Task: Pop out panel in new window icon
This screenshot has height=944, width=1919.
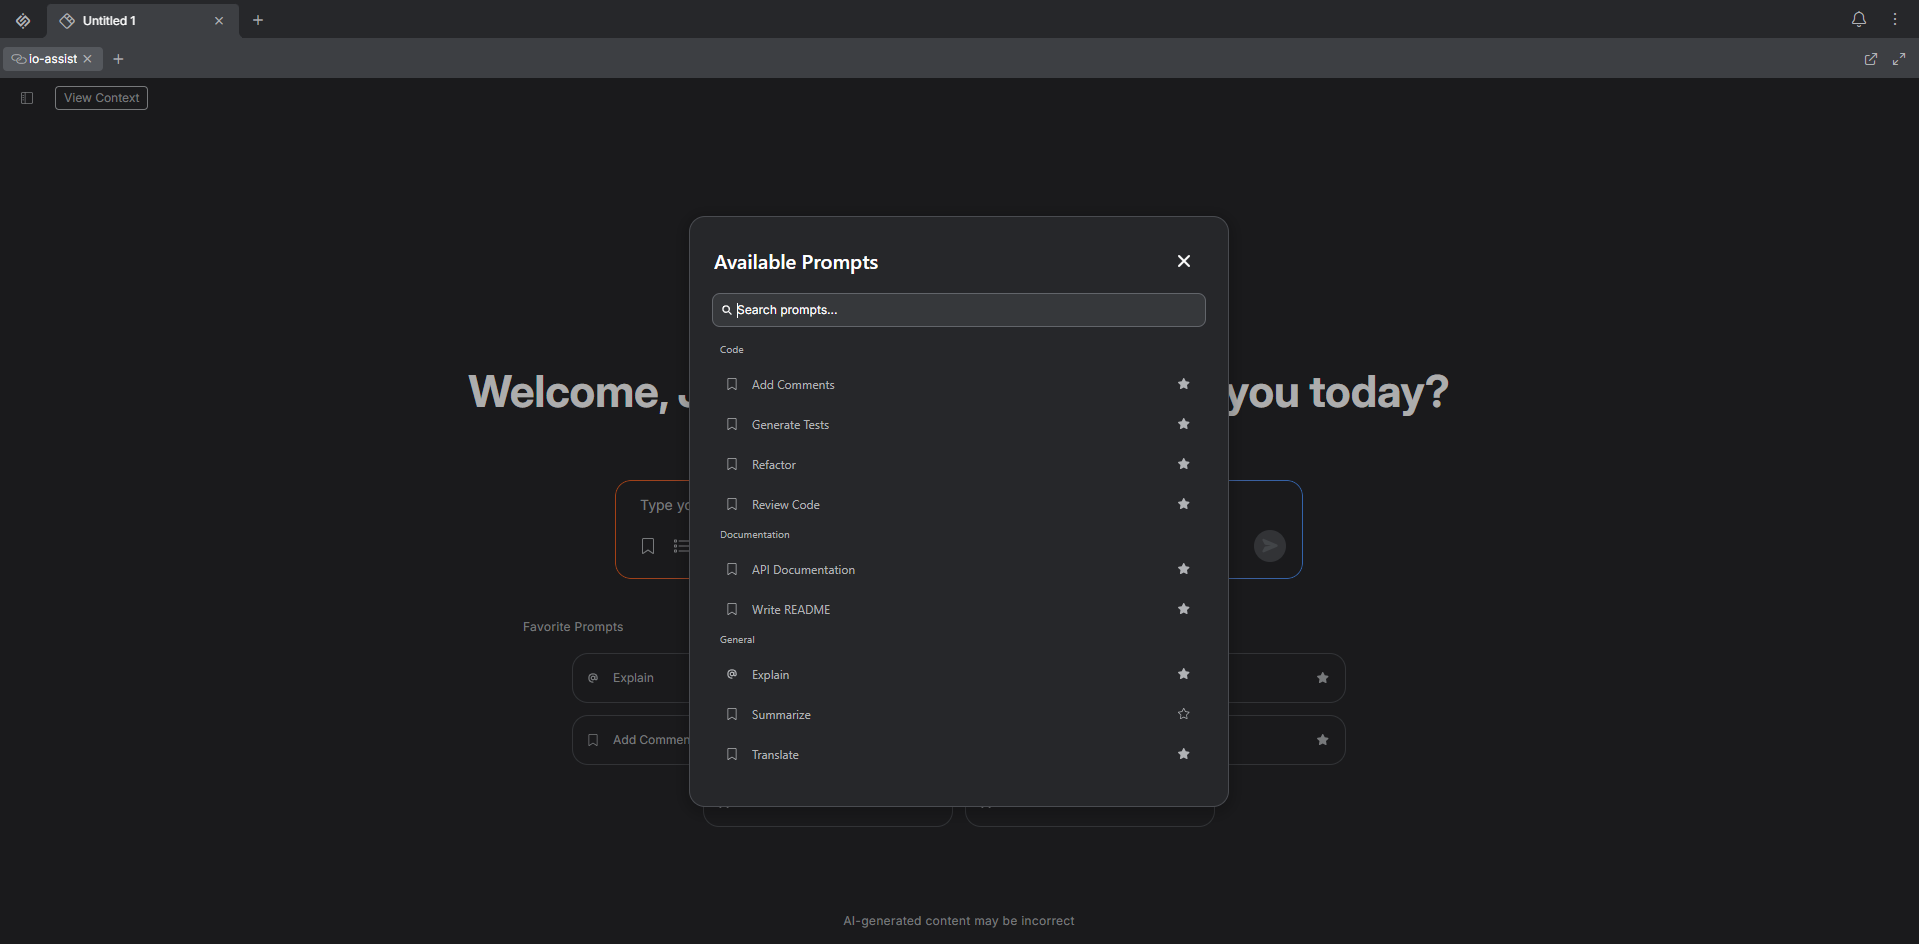Action: [x=1871, y=59]
